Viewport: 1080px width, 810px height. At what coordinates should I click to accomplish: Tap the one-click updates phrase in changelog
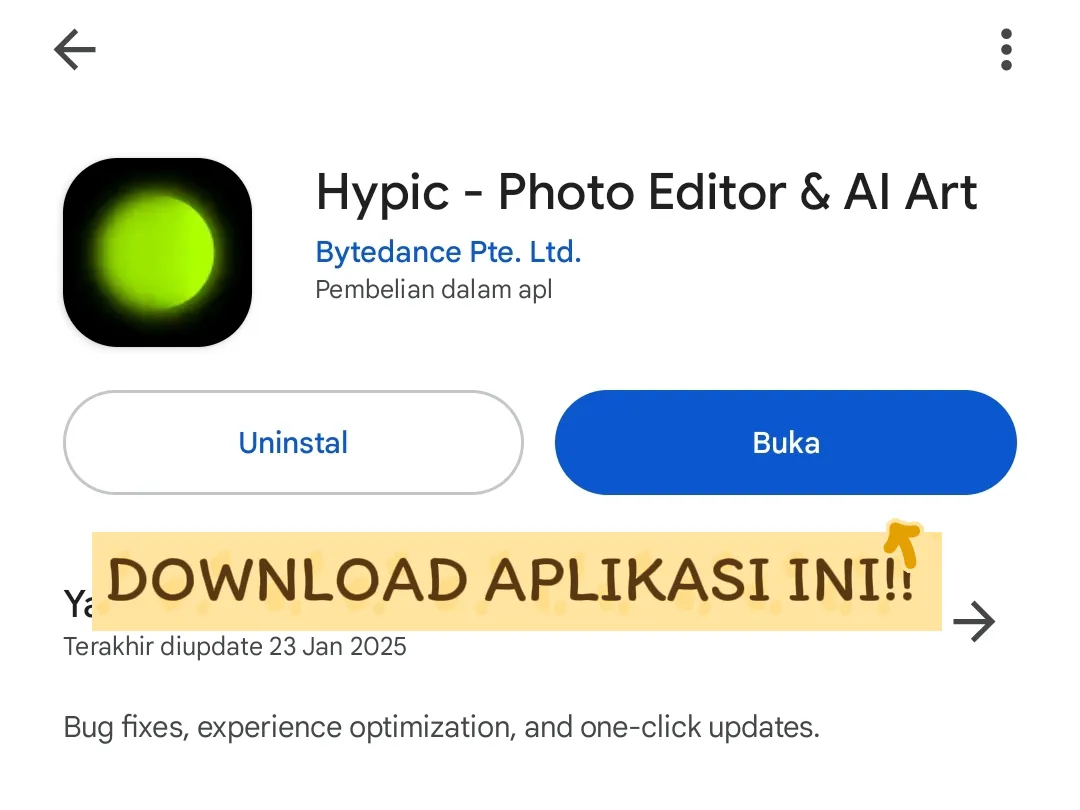pyautogui.click(x=699, y=727)
